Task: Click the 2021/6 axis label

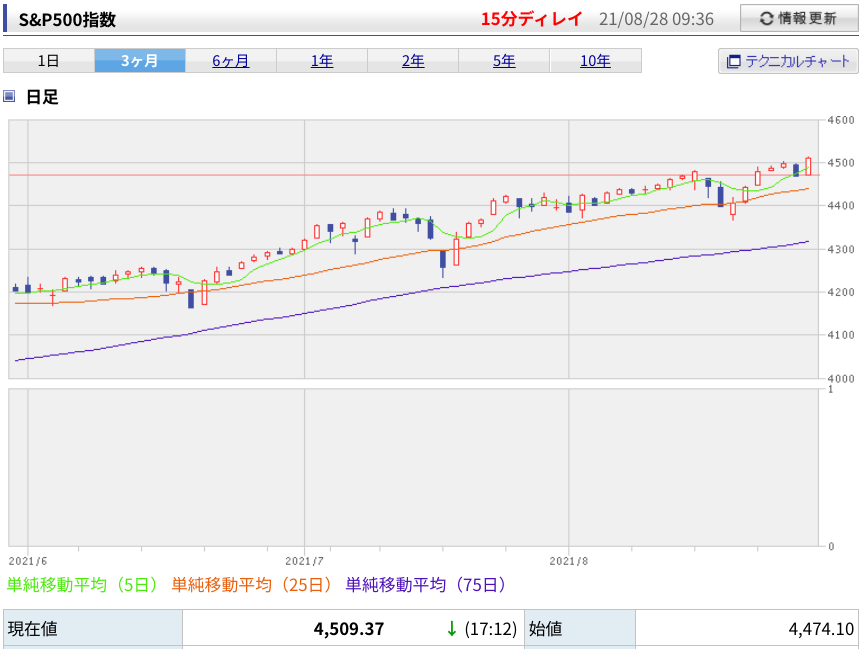Action: [x=28, y=561]
